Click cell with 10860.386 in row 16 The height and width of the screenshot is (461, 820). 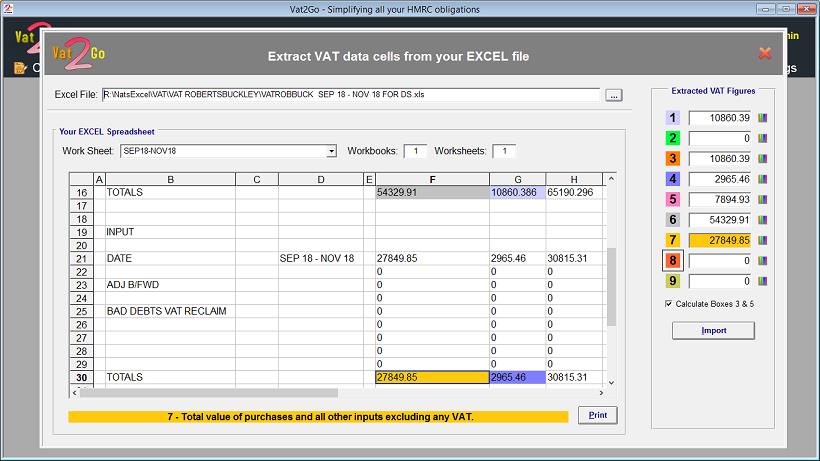(518, 192)
